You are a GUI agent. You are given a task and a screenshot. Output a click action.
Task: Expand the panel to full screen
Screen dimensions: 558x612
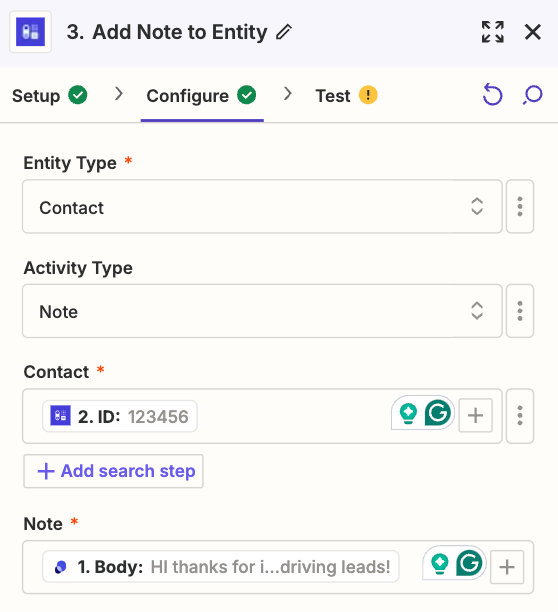(x=492, y=32)
